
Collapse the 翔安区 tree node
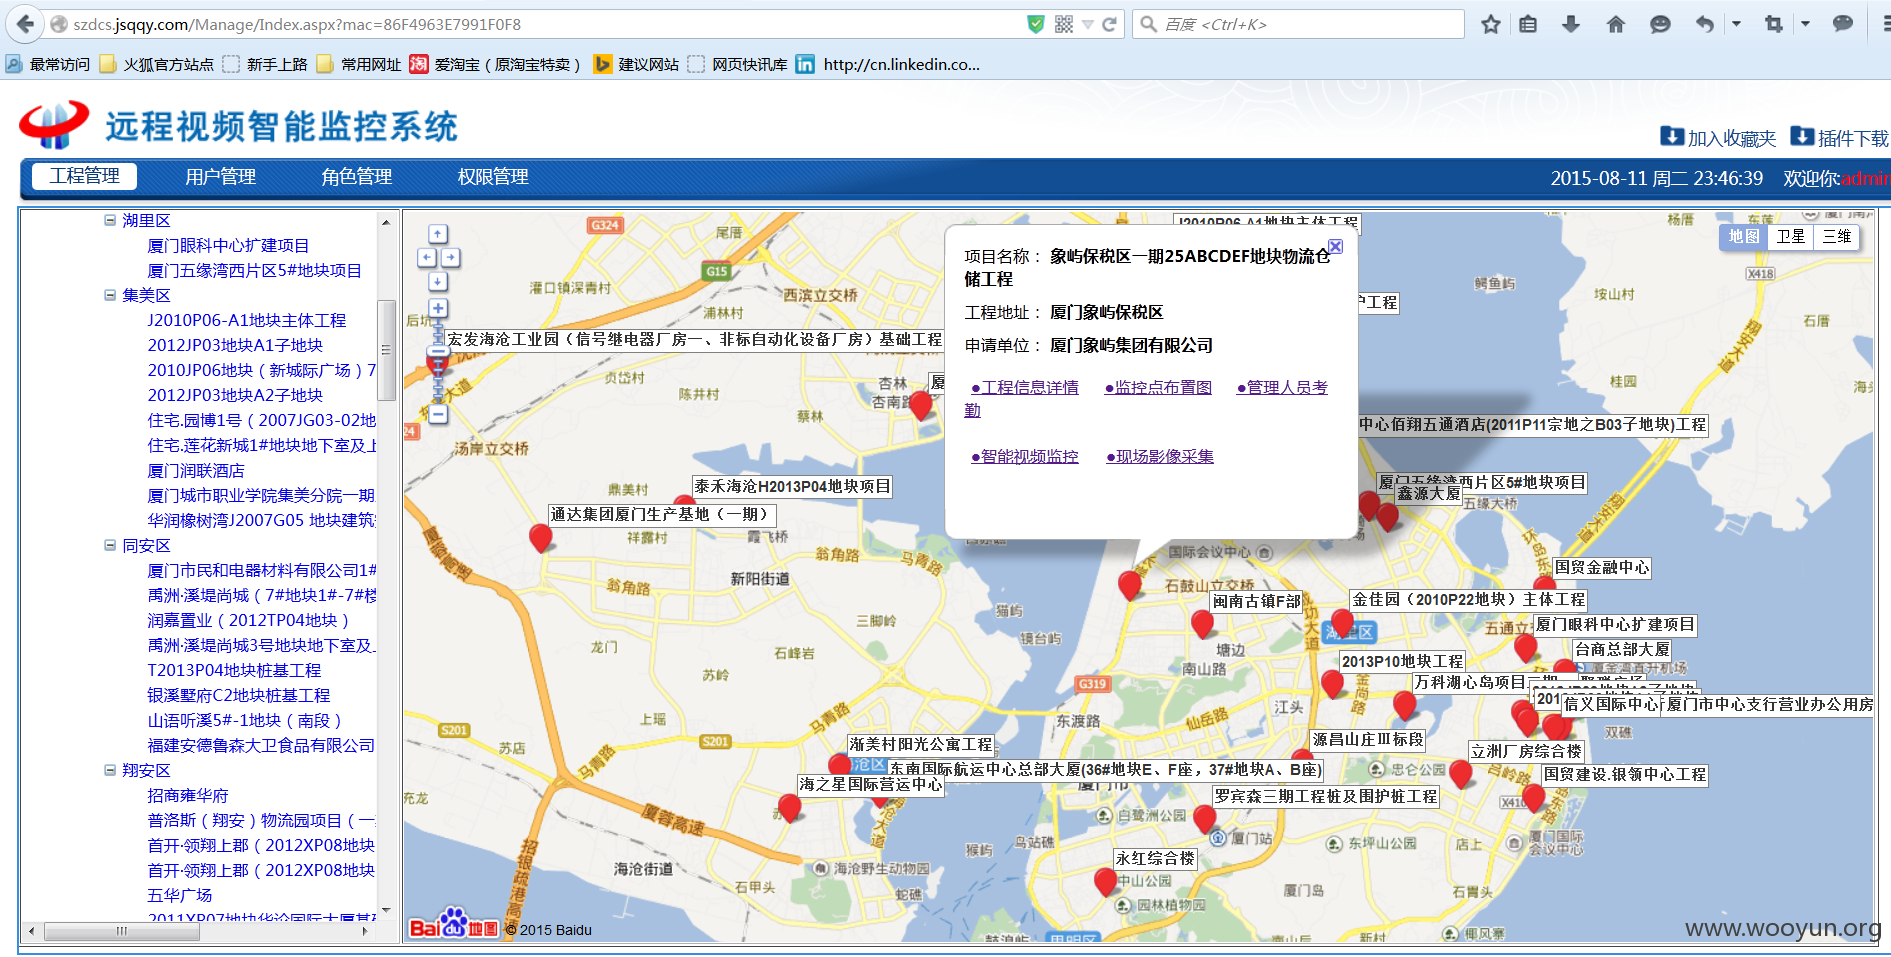110,770
